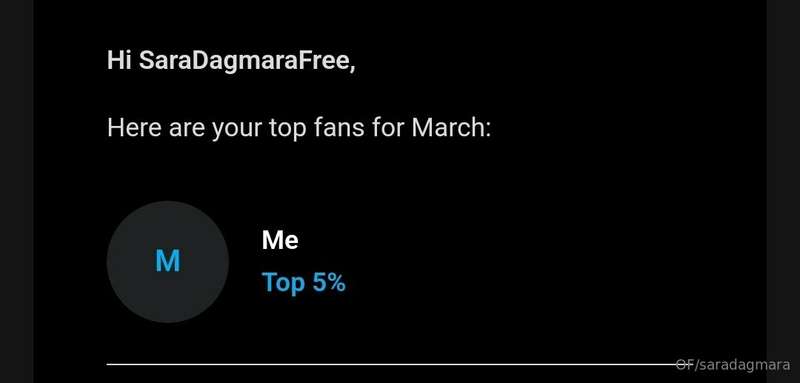The height and width of the screenshot is (383, 800).
Task: Select the OF/saradagmara watermark text
Action: click(733, 365)
